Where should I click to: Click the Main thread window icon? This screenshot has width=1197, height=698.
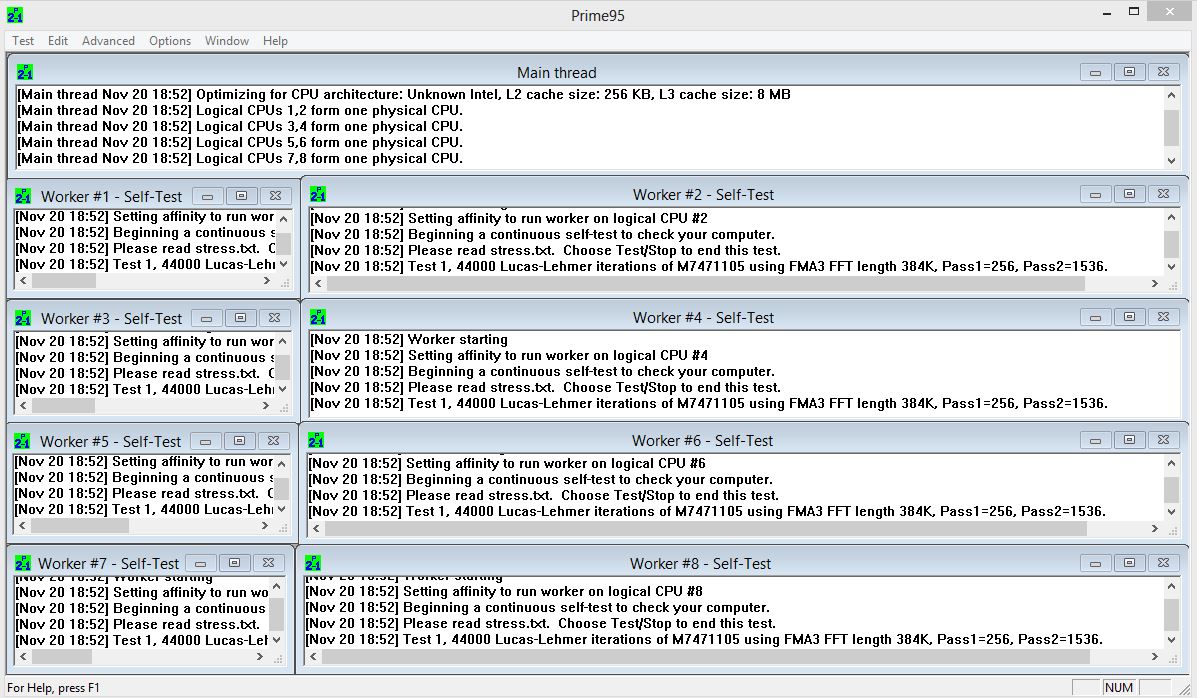[x=24, y=73]
